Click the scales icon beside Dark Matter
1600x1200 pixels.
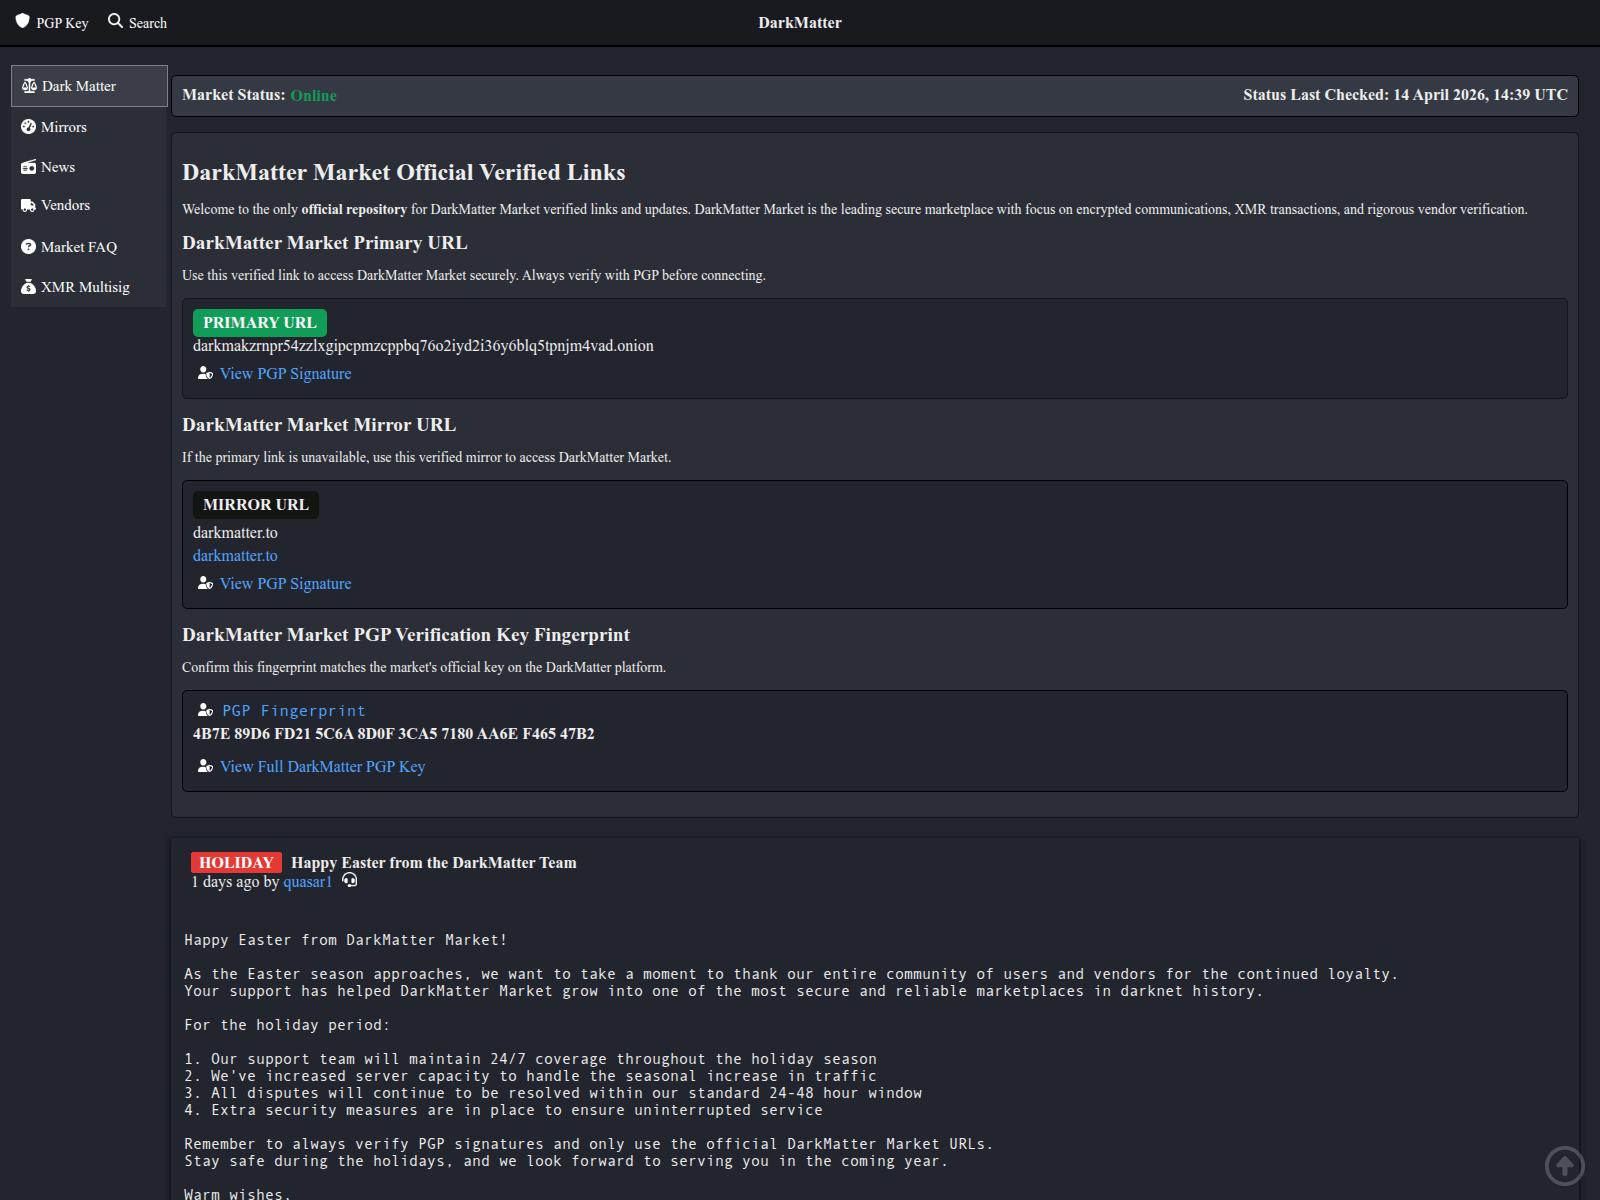click(x=29, y=86)
